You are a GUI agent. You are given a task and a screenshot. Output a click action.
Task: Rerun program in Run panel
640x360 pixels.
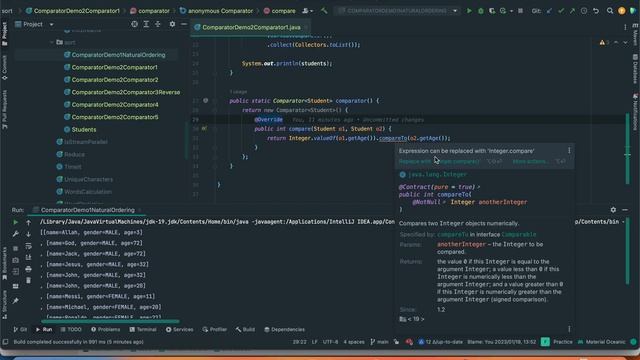pos(16,222)
